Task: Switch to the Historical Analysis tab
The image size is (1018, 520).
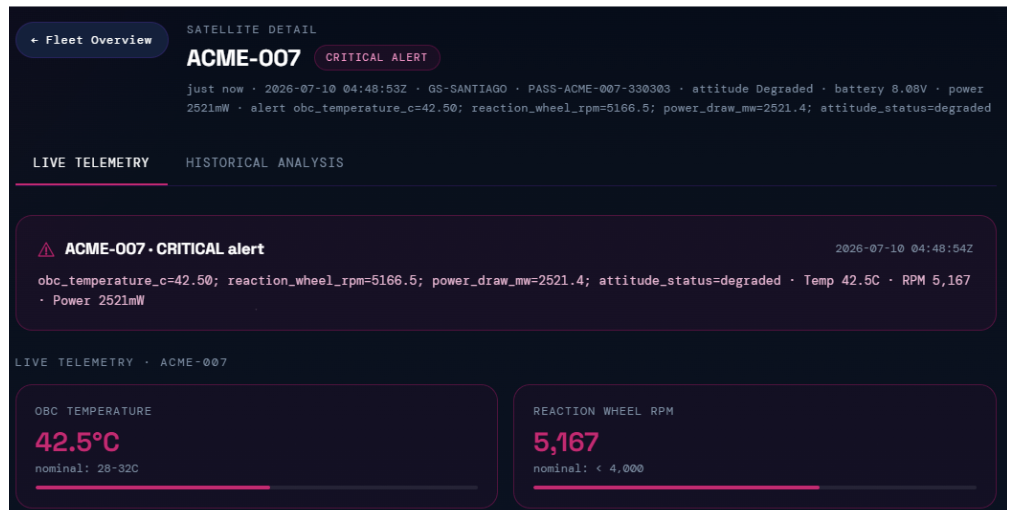Action: (264, 163)
